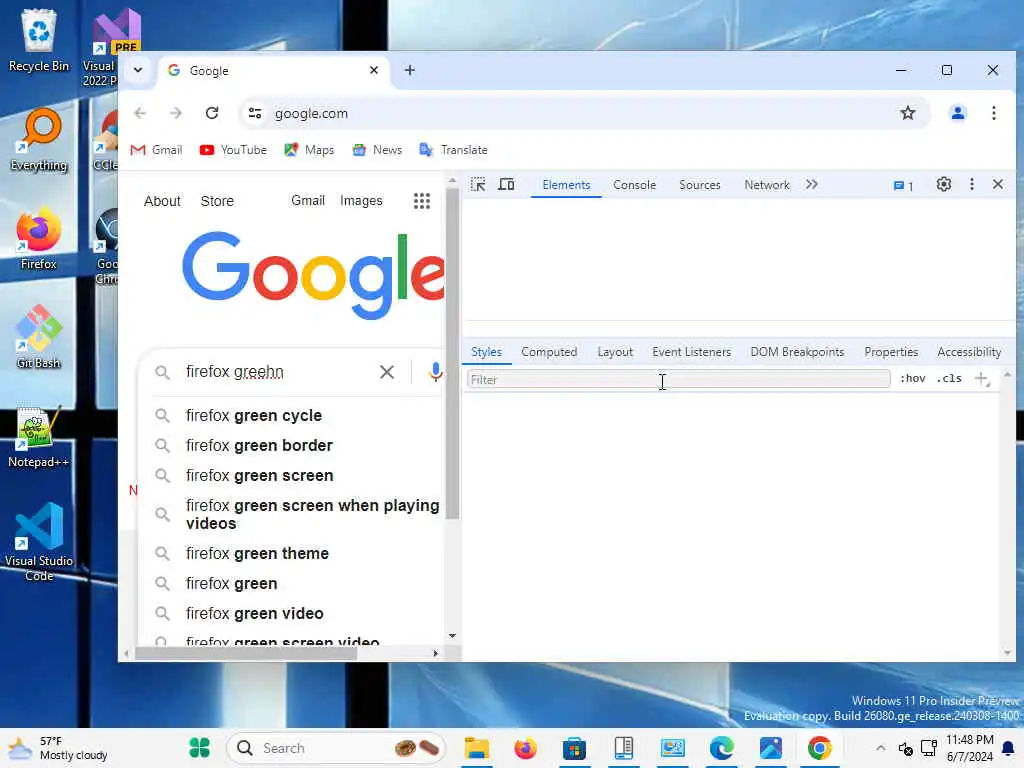Screen dimensions: 1024x768
Task: Open DevTools three-dot customize menu
Action: pos(972,185)
